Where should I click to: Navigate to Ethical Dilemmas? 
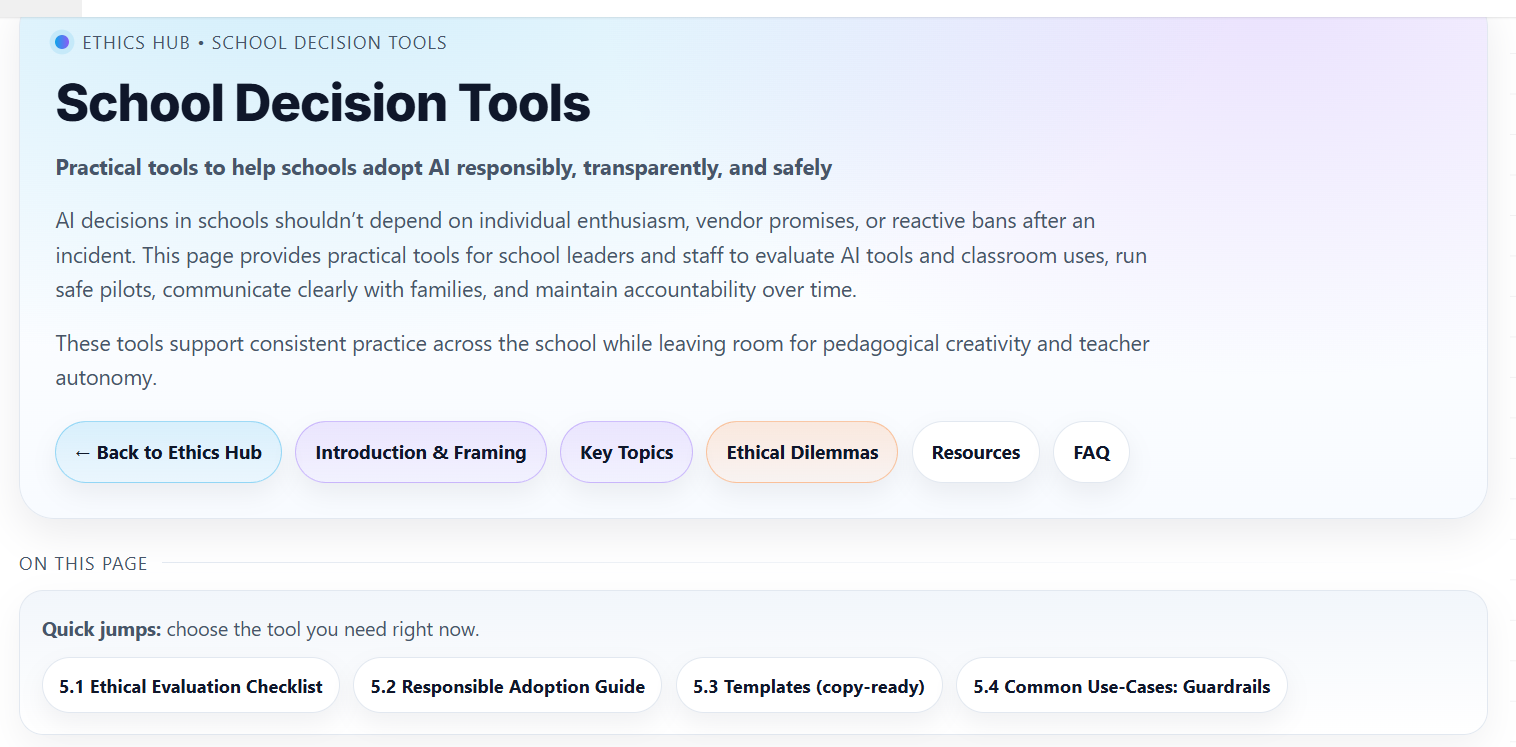tap(802, 452)
